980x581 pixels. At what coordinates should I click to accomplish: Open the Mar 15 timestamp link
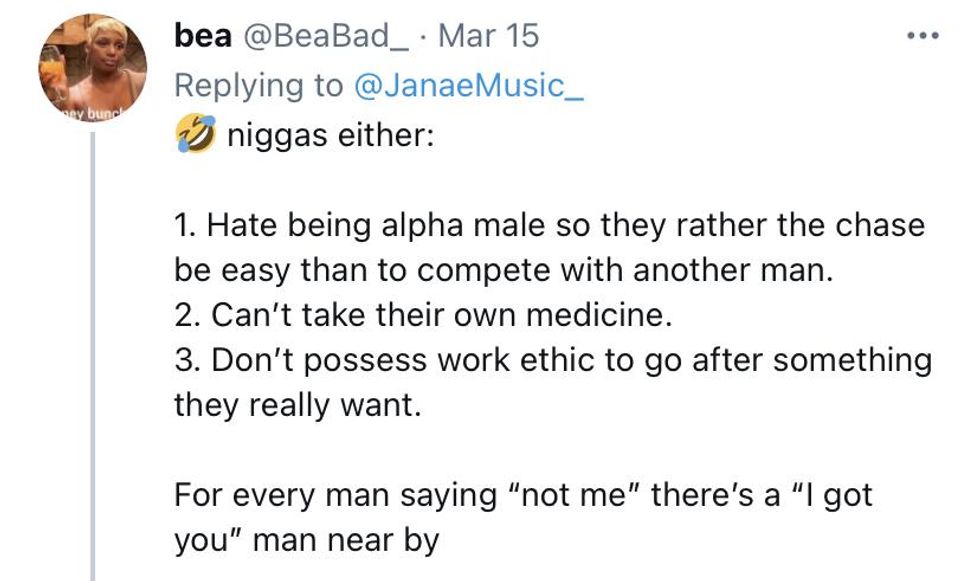point(489,36)
